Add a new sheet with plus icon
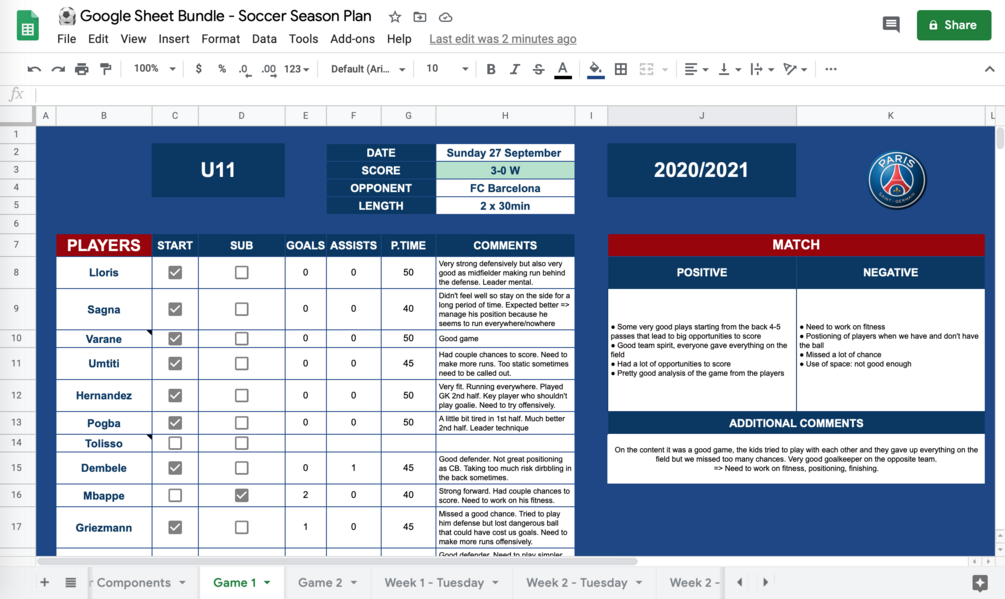Image resolution: width=1005 pixels, height=599 pixels. 44,582
